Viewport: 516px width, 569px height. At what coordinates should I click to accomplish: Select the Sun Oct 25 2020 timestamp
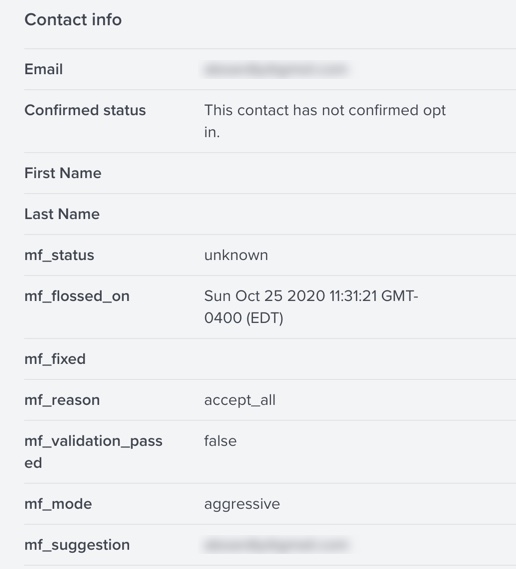click(x=311, y=307)
